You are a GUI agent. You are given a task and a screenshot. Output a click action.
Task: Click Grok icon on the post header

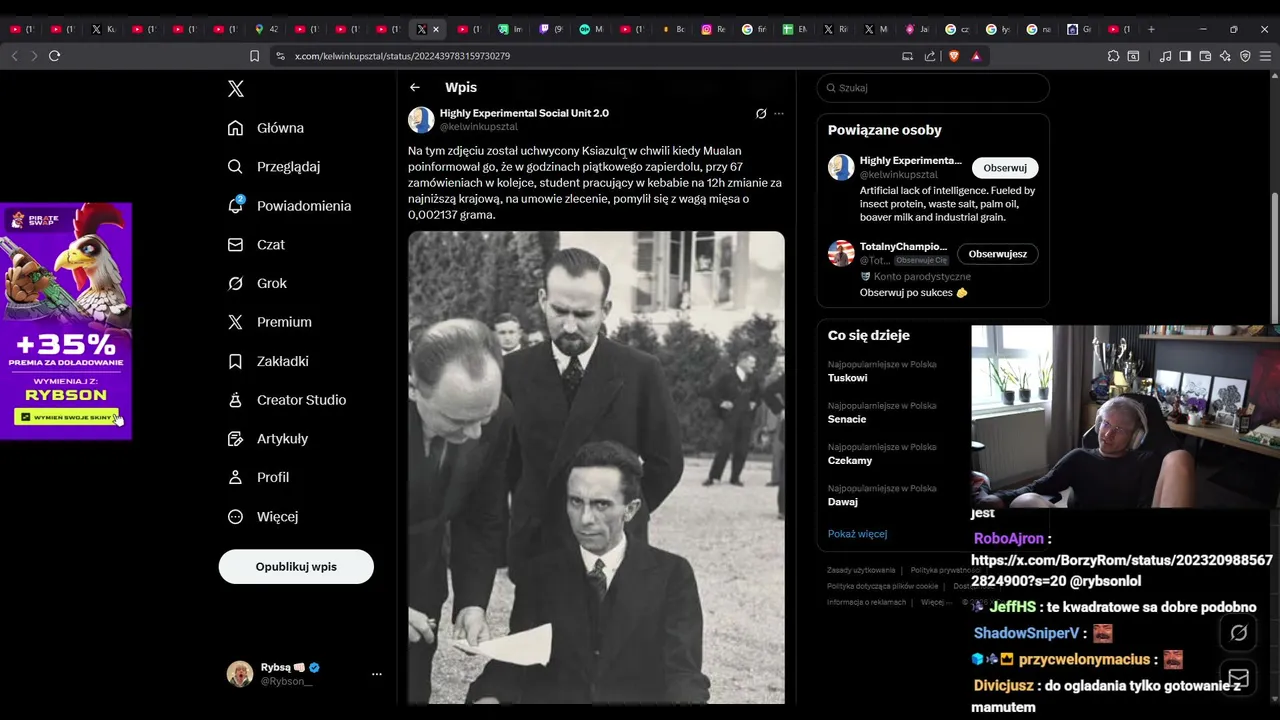(761, 114)
